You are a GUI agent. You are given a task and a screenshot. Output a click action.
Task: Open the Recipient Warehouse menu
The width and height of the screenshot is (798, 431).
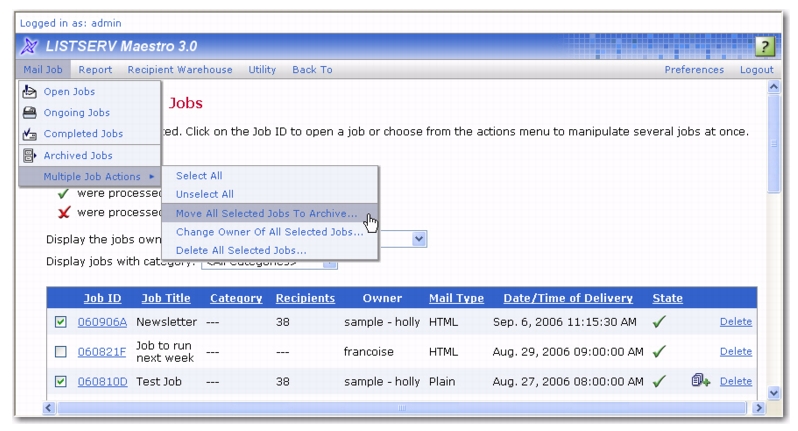coord(180,70)
